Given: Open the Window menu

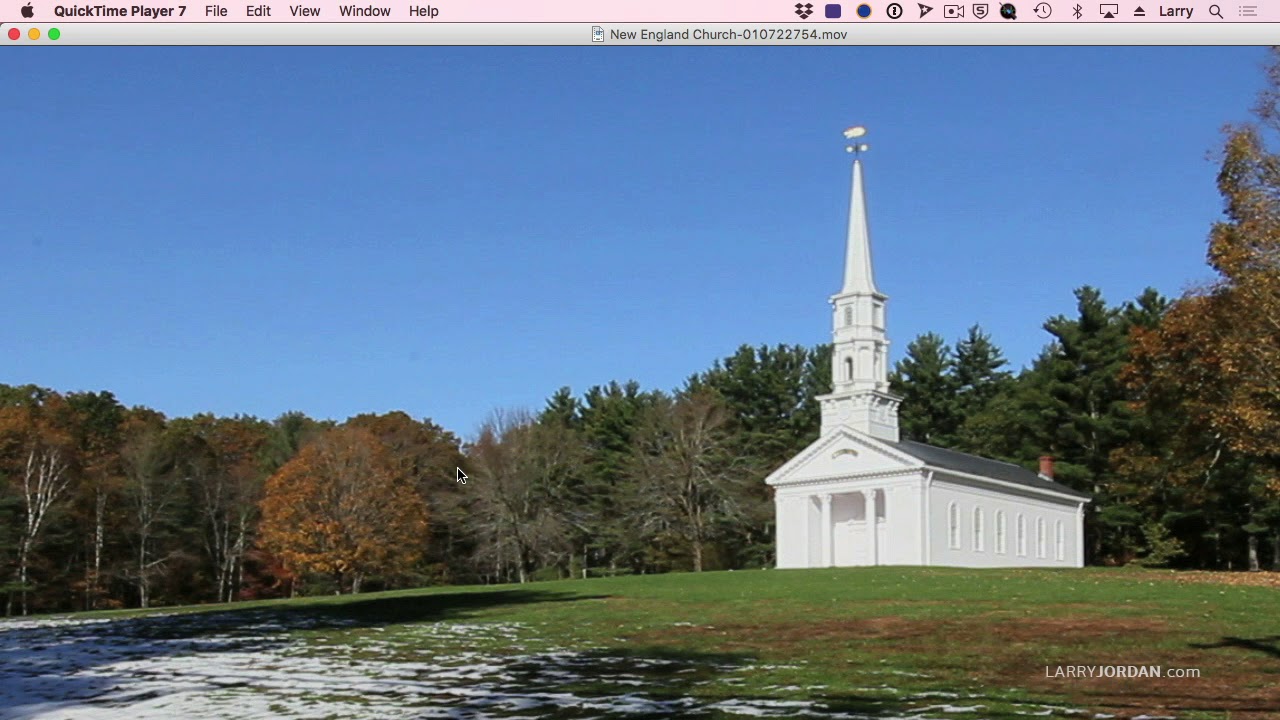Looking at the screenshot, I should (x=364, y=11).
